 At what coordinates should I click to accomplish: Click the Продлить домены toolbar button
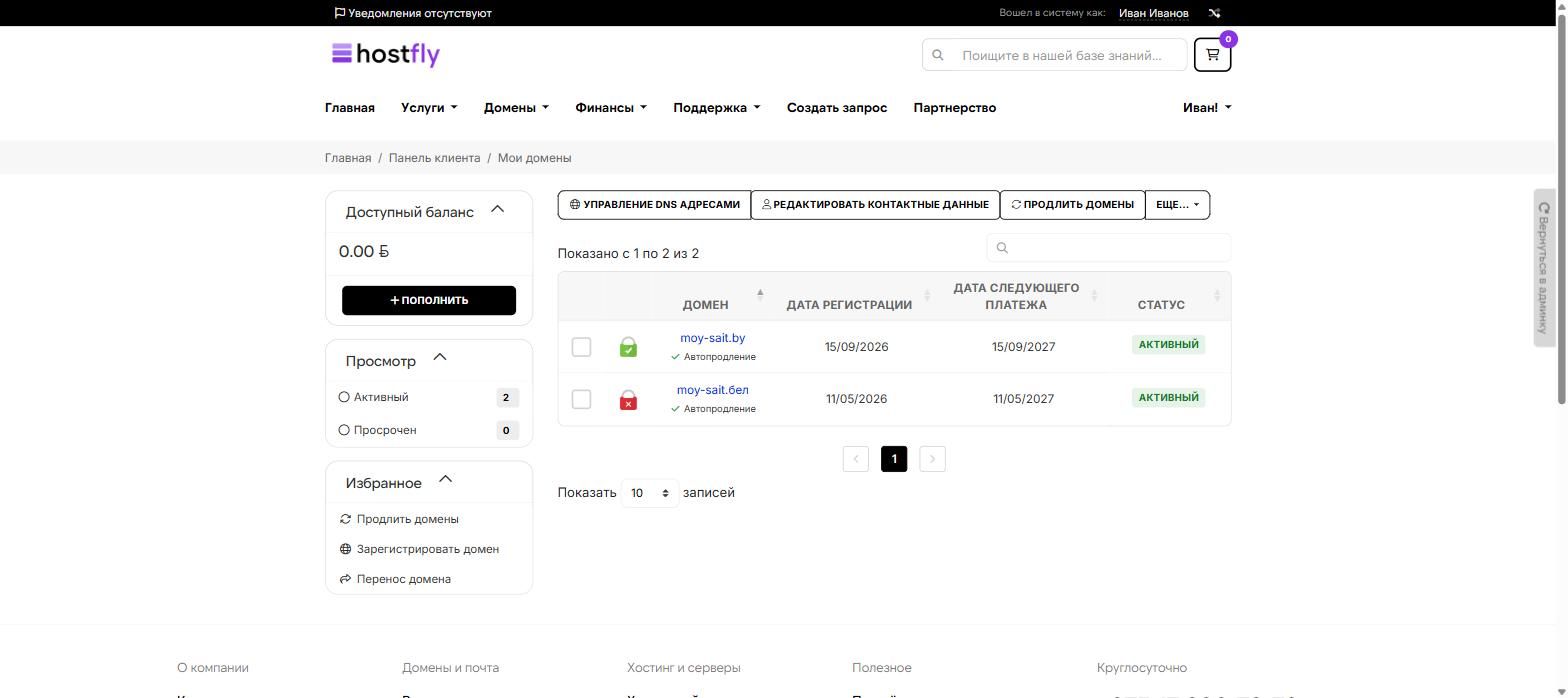(1072, 205)
